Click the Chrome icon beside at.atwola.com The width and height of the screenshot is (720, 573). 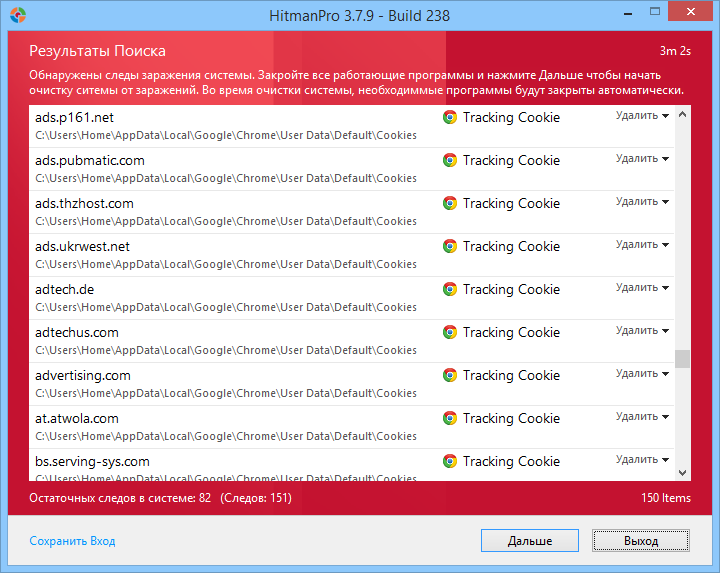450,418
